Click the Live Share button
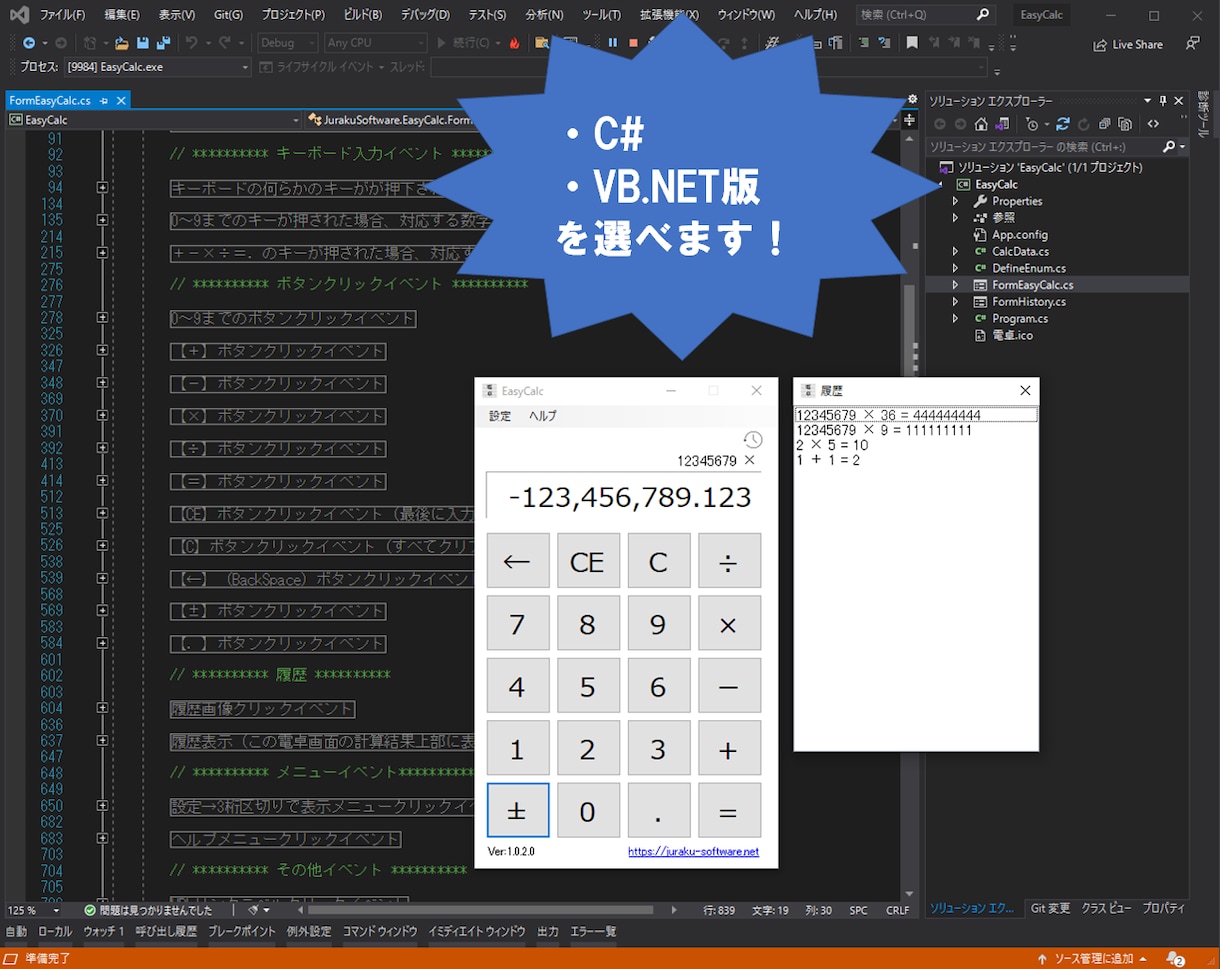 (x=1128, y=44)
